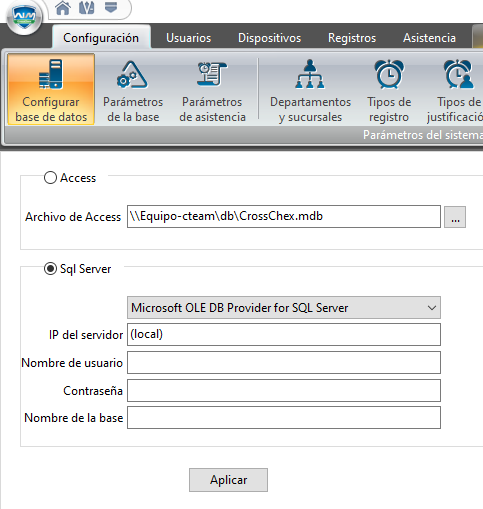Click the CrossChex shield logo button
The height and width of the screenshot is (509, 483).
[x=24, y=18]
